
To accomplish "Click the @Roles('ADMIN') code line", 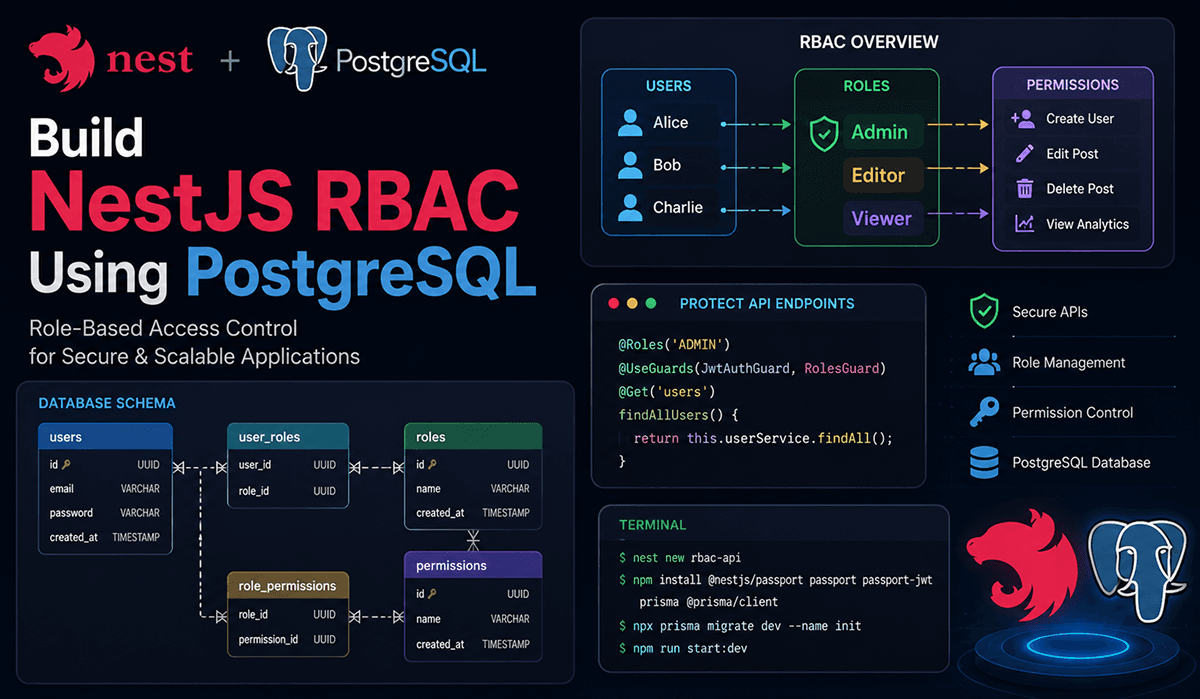I will 675,345.
